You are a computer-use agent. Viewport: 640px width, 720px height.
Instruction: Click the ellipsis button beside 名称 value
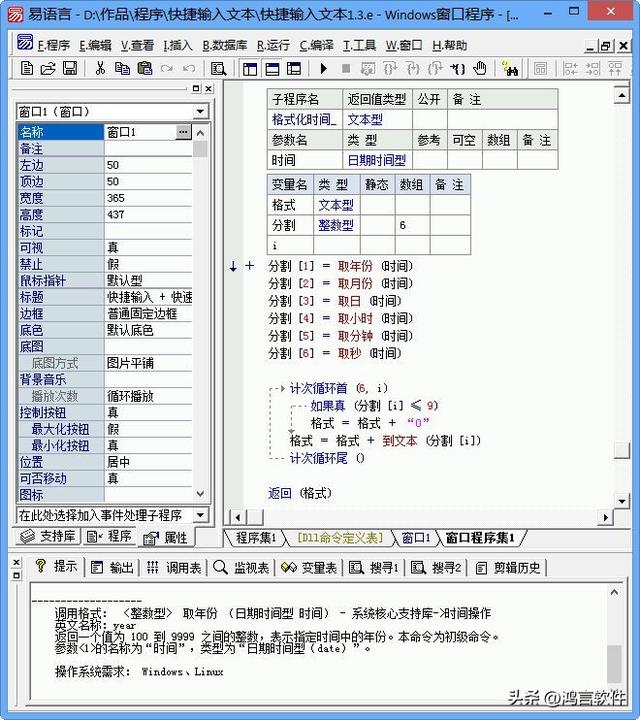coord(183,132)
